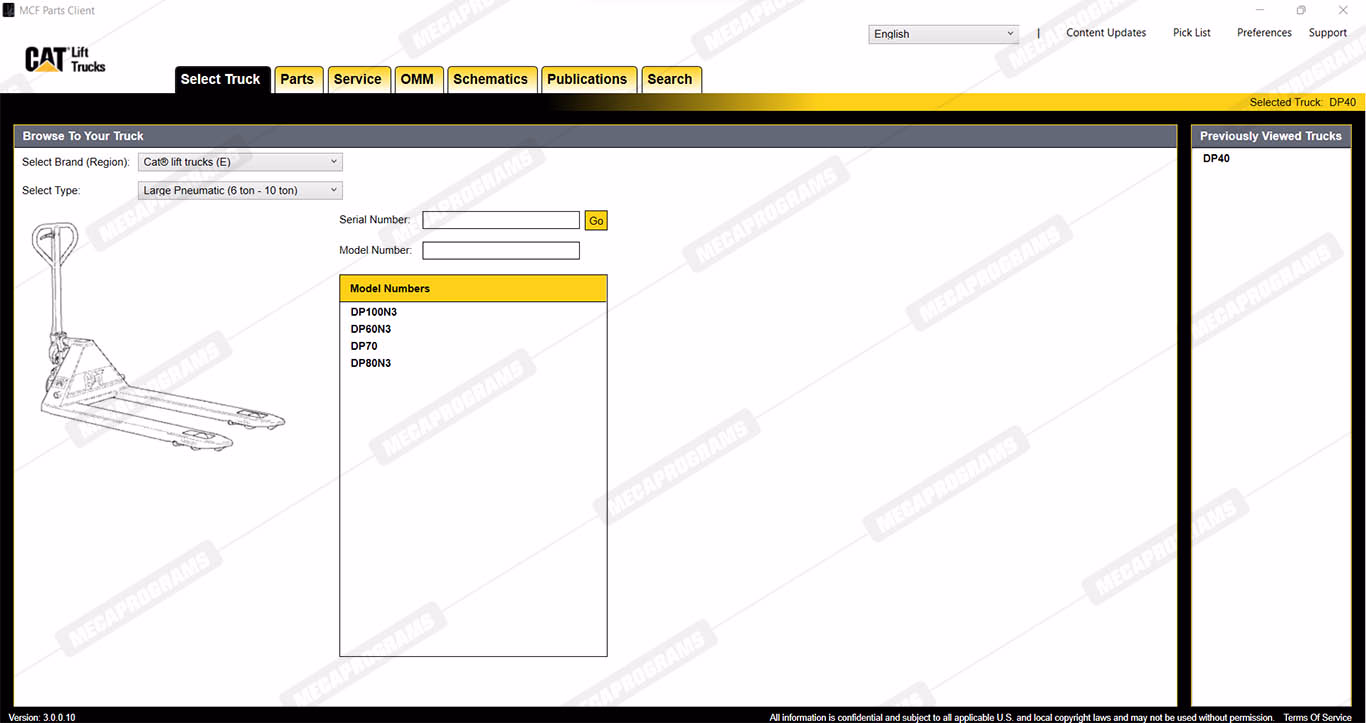
Task: Open the Search tab
Action: (x=670, y=80)
